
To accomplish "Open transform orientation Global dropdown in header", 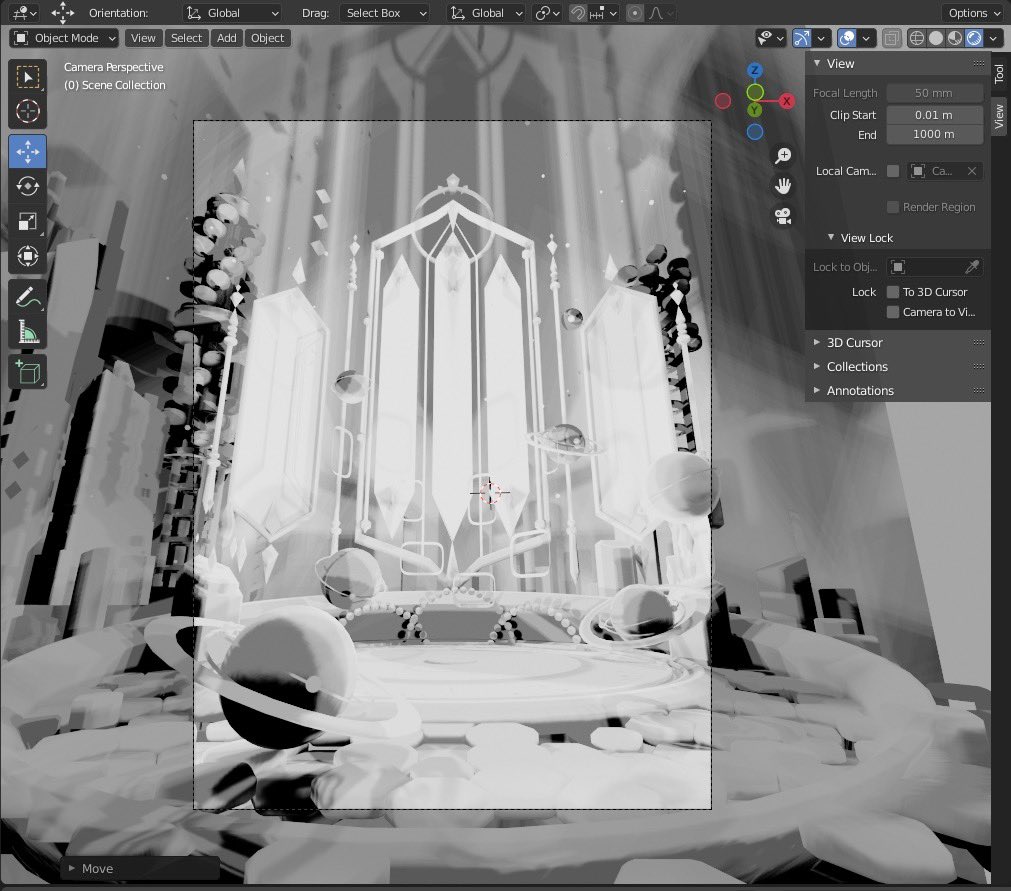I will point(487,13).
